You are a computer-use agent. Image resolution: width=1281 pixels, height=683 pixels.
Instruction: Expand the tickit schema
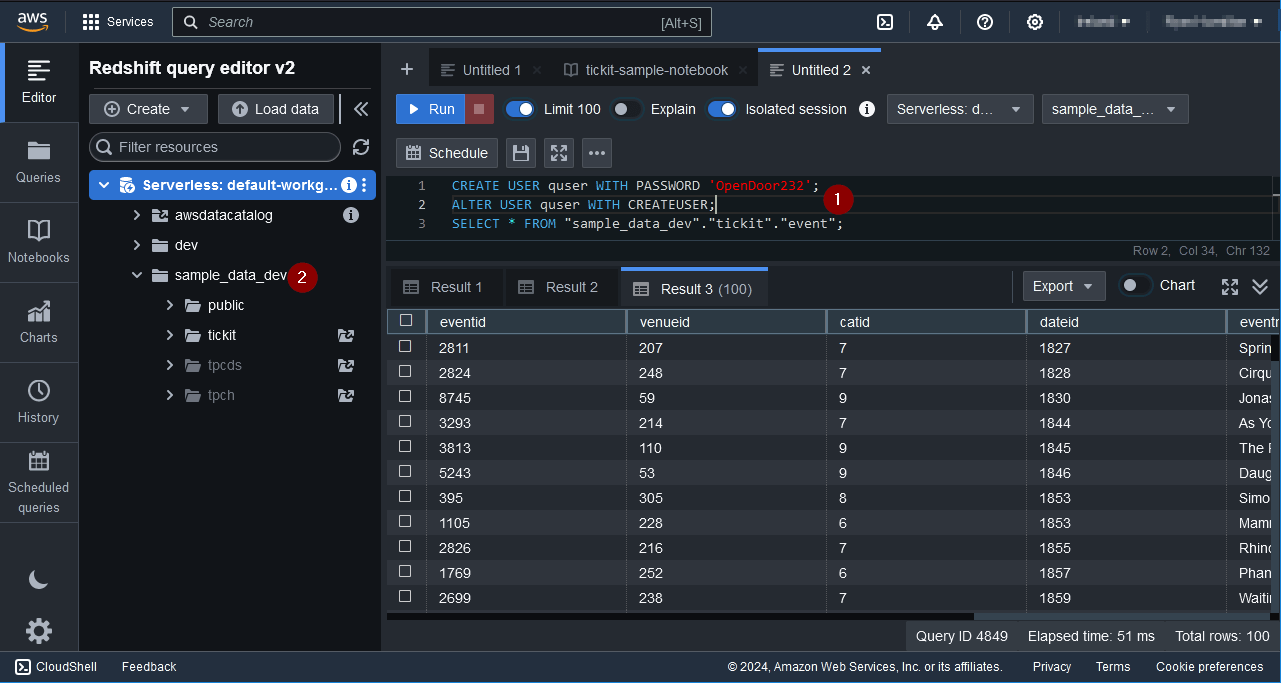[x=170, y=335]
